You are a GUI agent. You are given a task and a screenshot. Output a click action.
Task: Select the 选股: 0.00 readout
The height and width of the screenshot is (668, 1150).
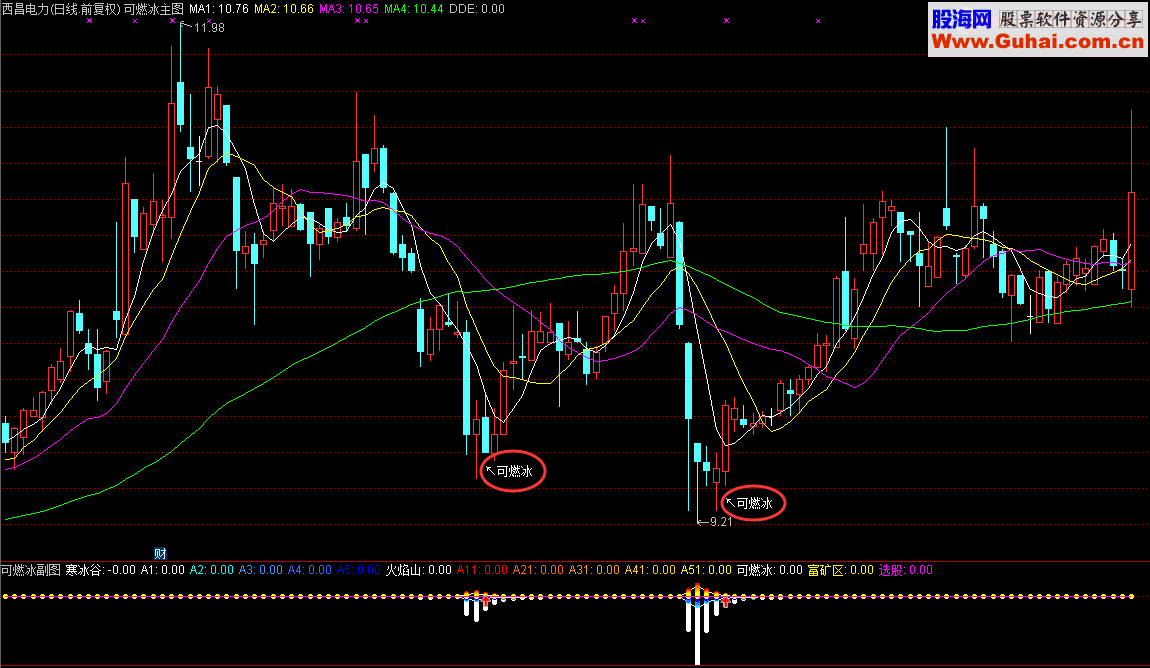click(906, 570)
